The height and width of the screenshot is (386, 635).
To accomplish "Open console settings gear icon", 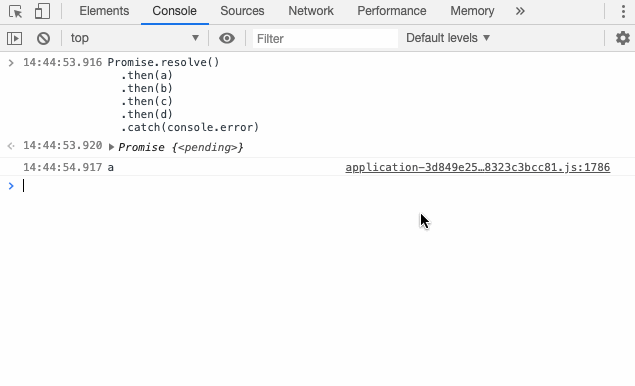I will point(623,38).
